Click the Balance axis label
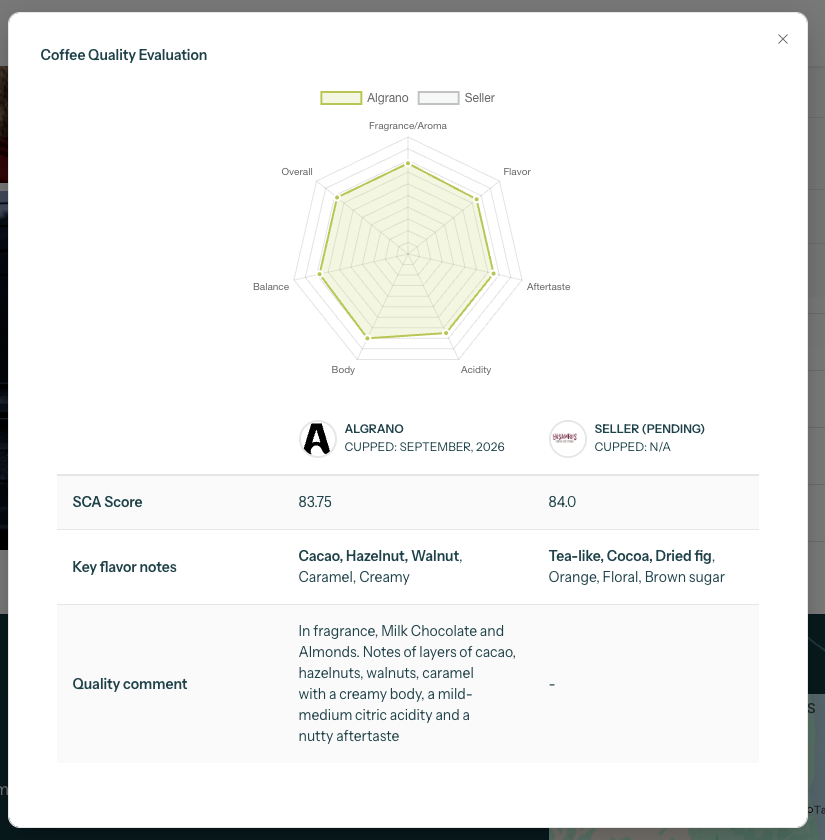Image resolution: width=825 pixels, height=840 pixels. [x=271, y=287]
